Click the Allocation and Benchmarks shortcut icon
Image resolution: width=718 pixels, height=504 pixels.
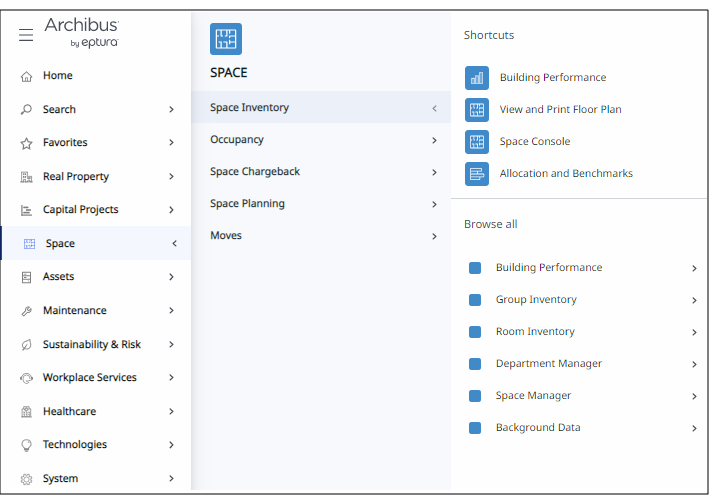(477, 174)
